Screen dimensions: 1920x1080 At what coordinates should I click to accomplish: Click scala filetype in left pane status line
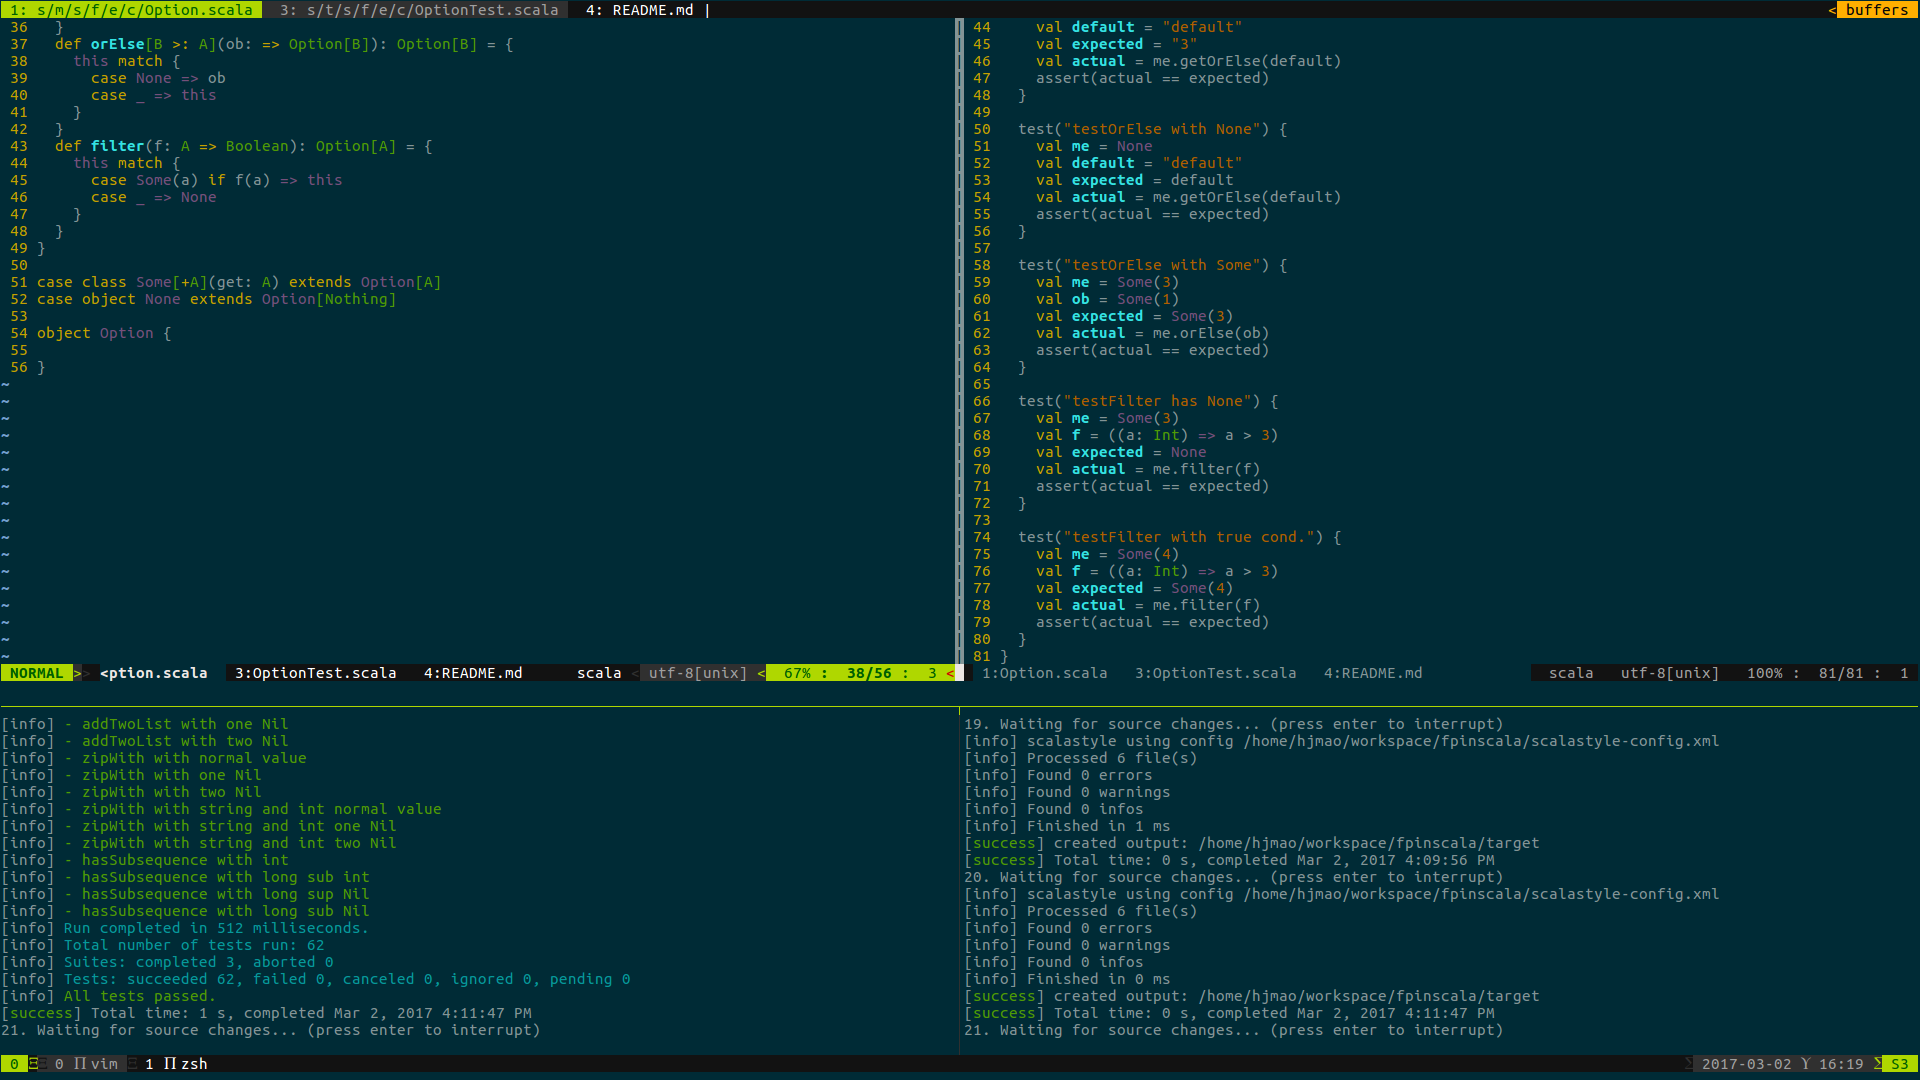pyautogui.click(x=599, y=673)
